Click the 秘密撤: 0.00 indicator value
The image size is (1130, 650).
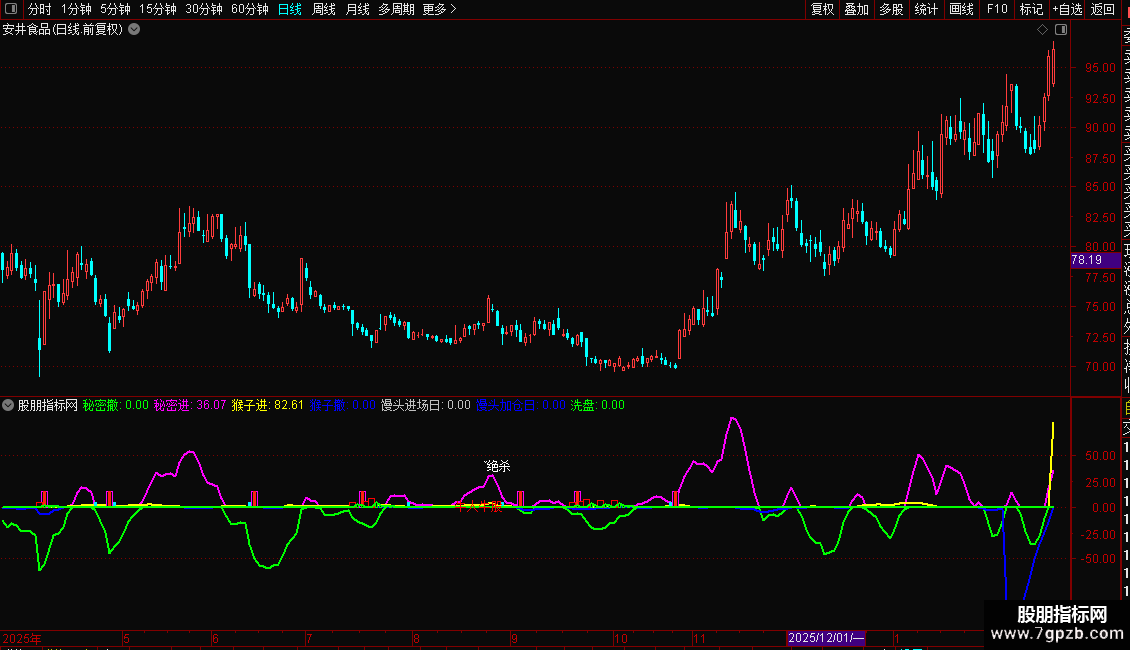coord(115,405)
